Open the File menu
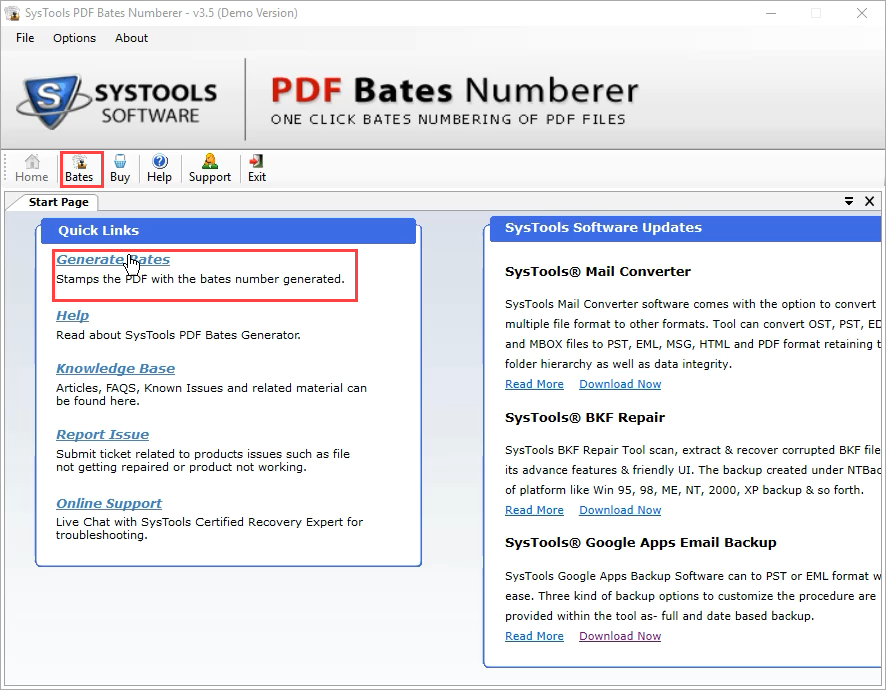Image resolution: width=886 pixels, height=690 pixels. pos(25,38)
